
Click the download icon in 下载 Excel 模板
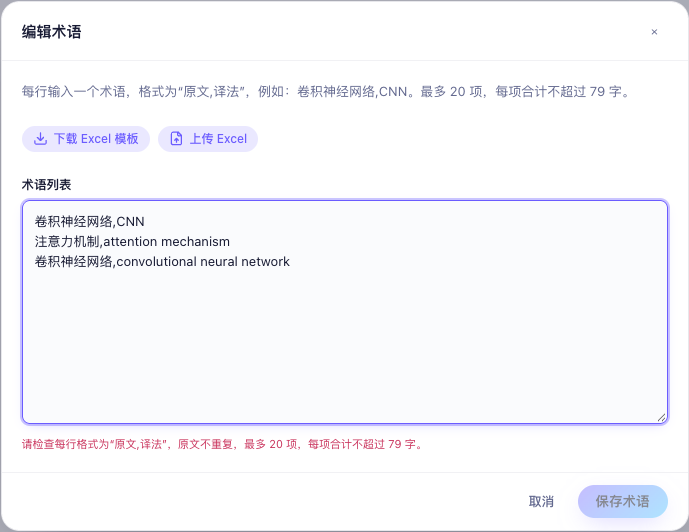point(40,139)
